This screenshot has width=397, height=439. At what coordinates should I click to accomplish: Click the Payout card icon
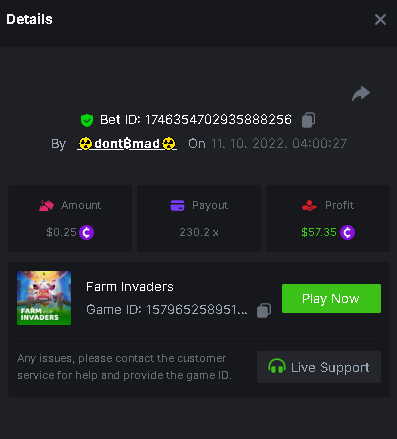tap(177, 205)
